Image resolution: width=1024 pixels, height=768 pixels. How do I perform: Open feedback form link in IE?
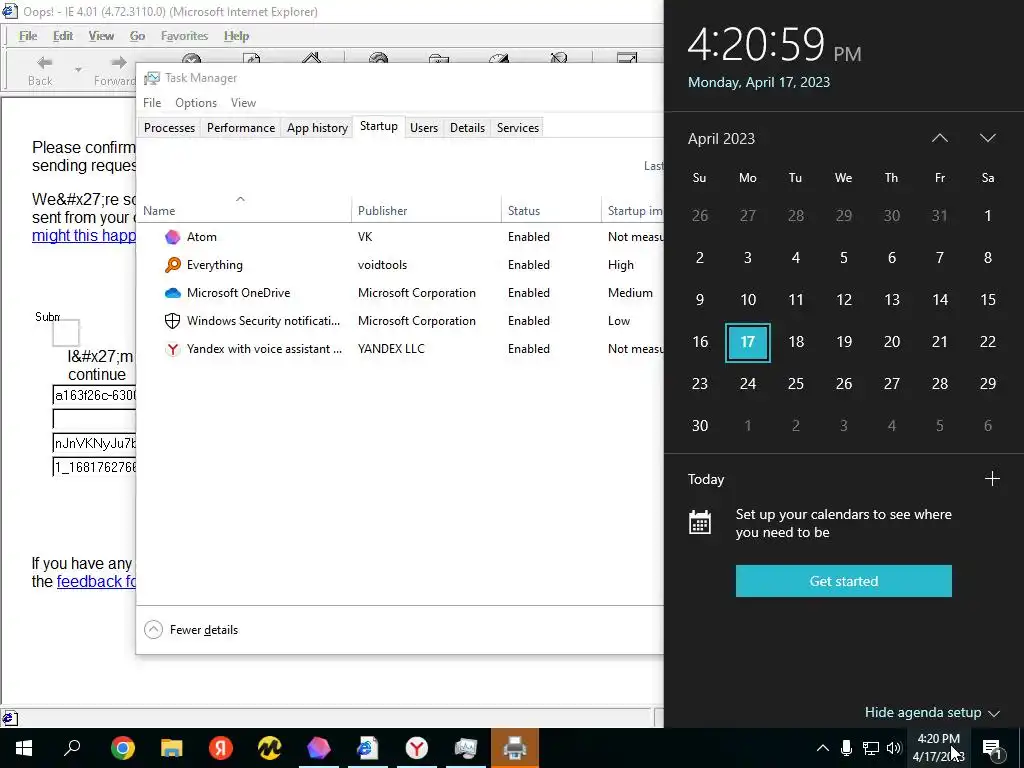pos(96,581)
